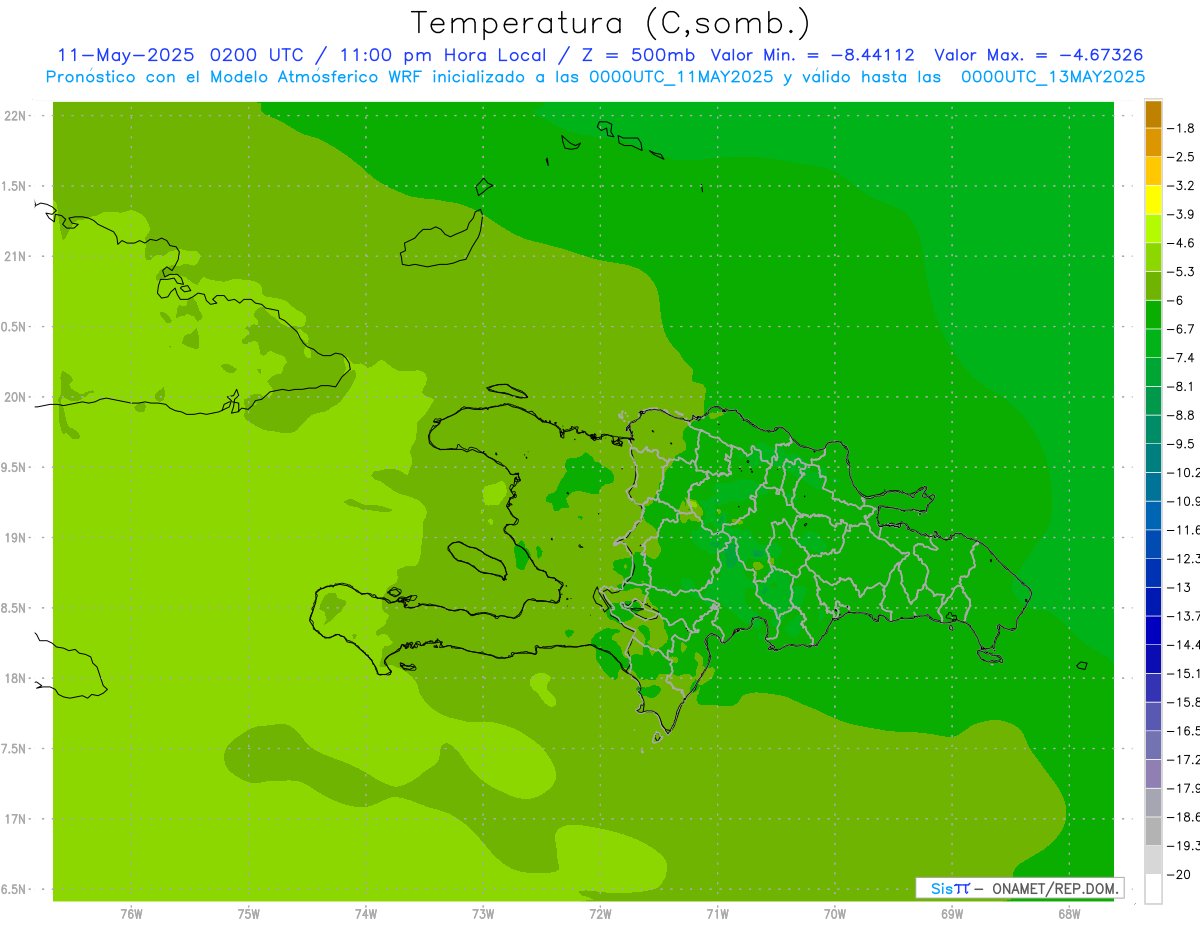
Task: Click the legend value -3.9
Action: [1181, 214]
